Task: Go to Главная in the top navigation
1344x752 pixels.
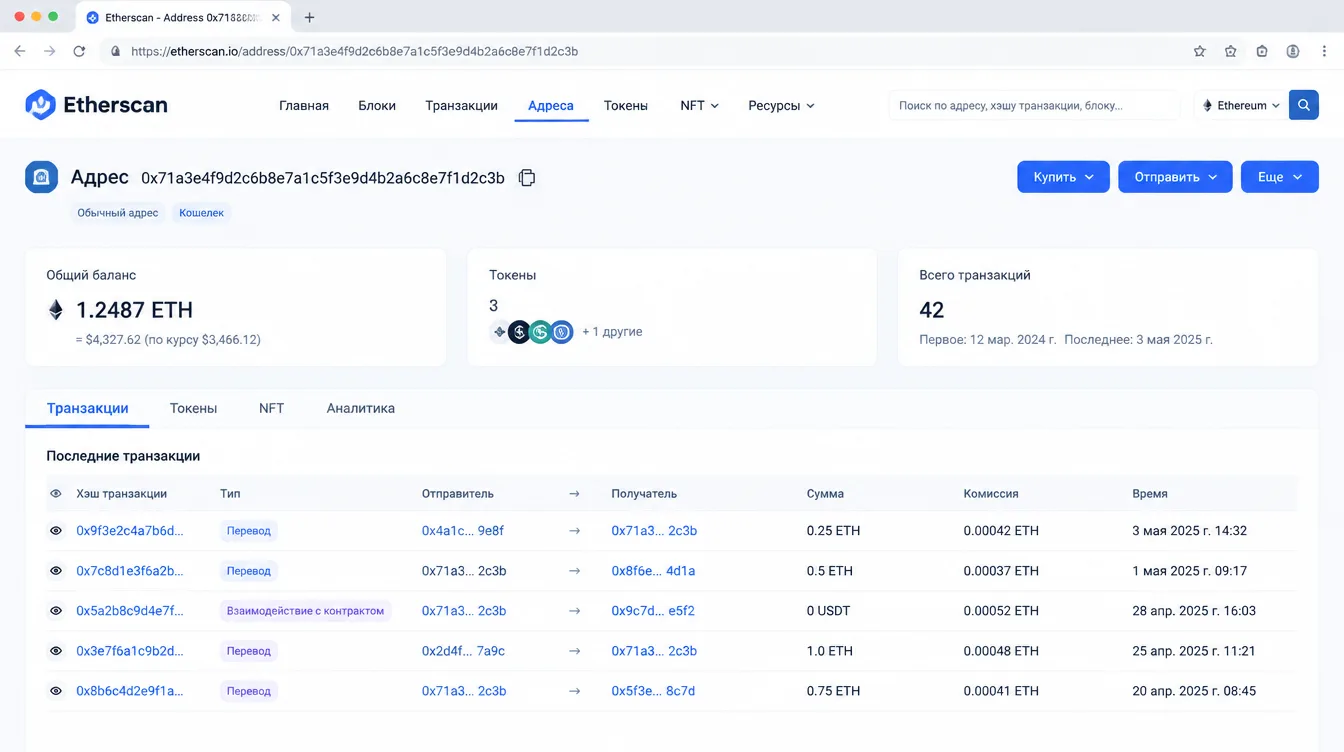Action: point(304,105)
